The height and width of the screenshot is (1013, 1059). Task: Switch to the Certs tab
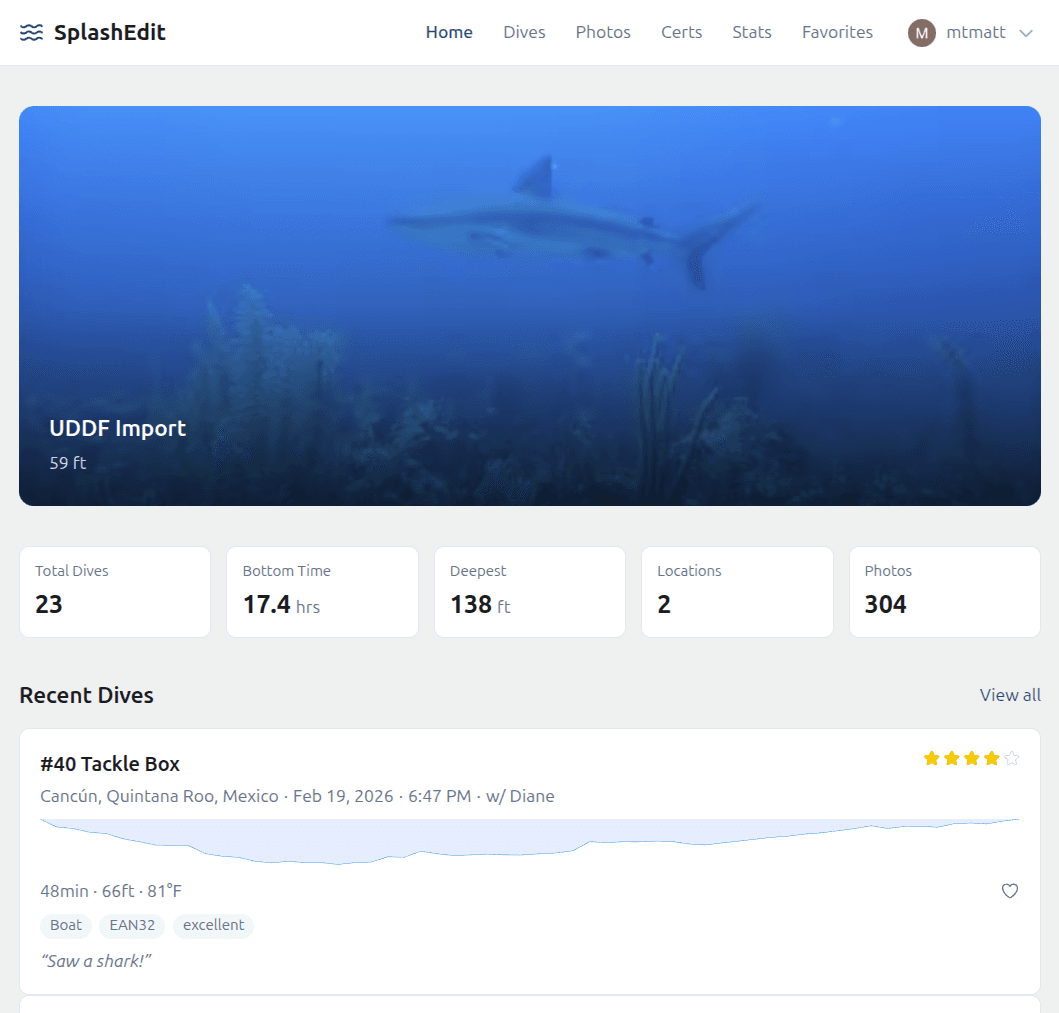(681, 32)
